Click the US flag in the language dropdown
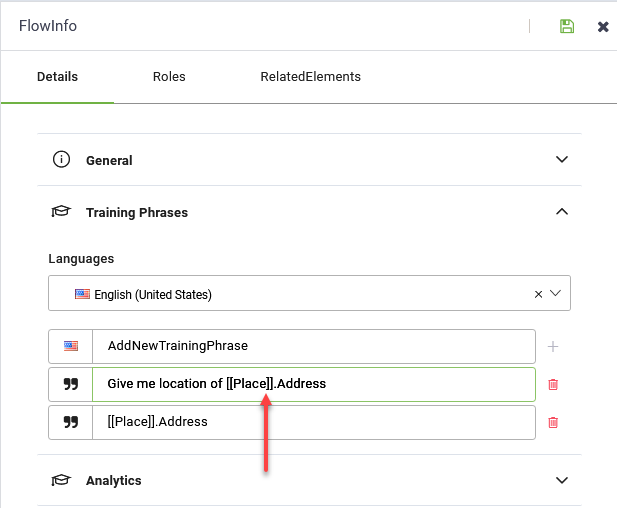Screen dimensions: 617x508 [x=82, y=294]
